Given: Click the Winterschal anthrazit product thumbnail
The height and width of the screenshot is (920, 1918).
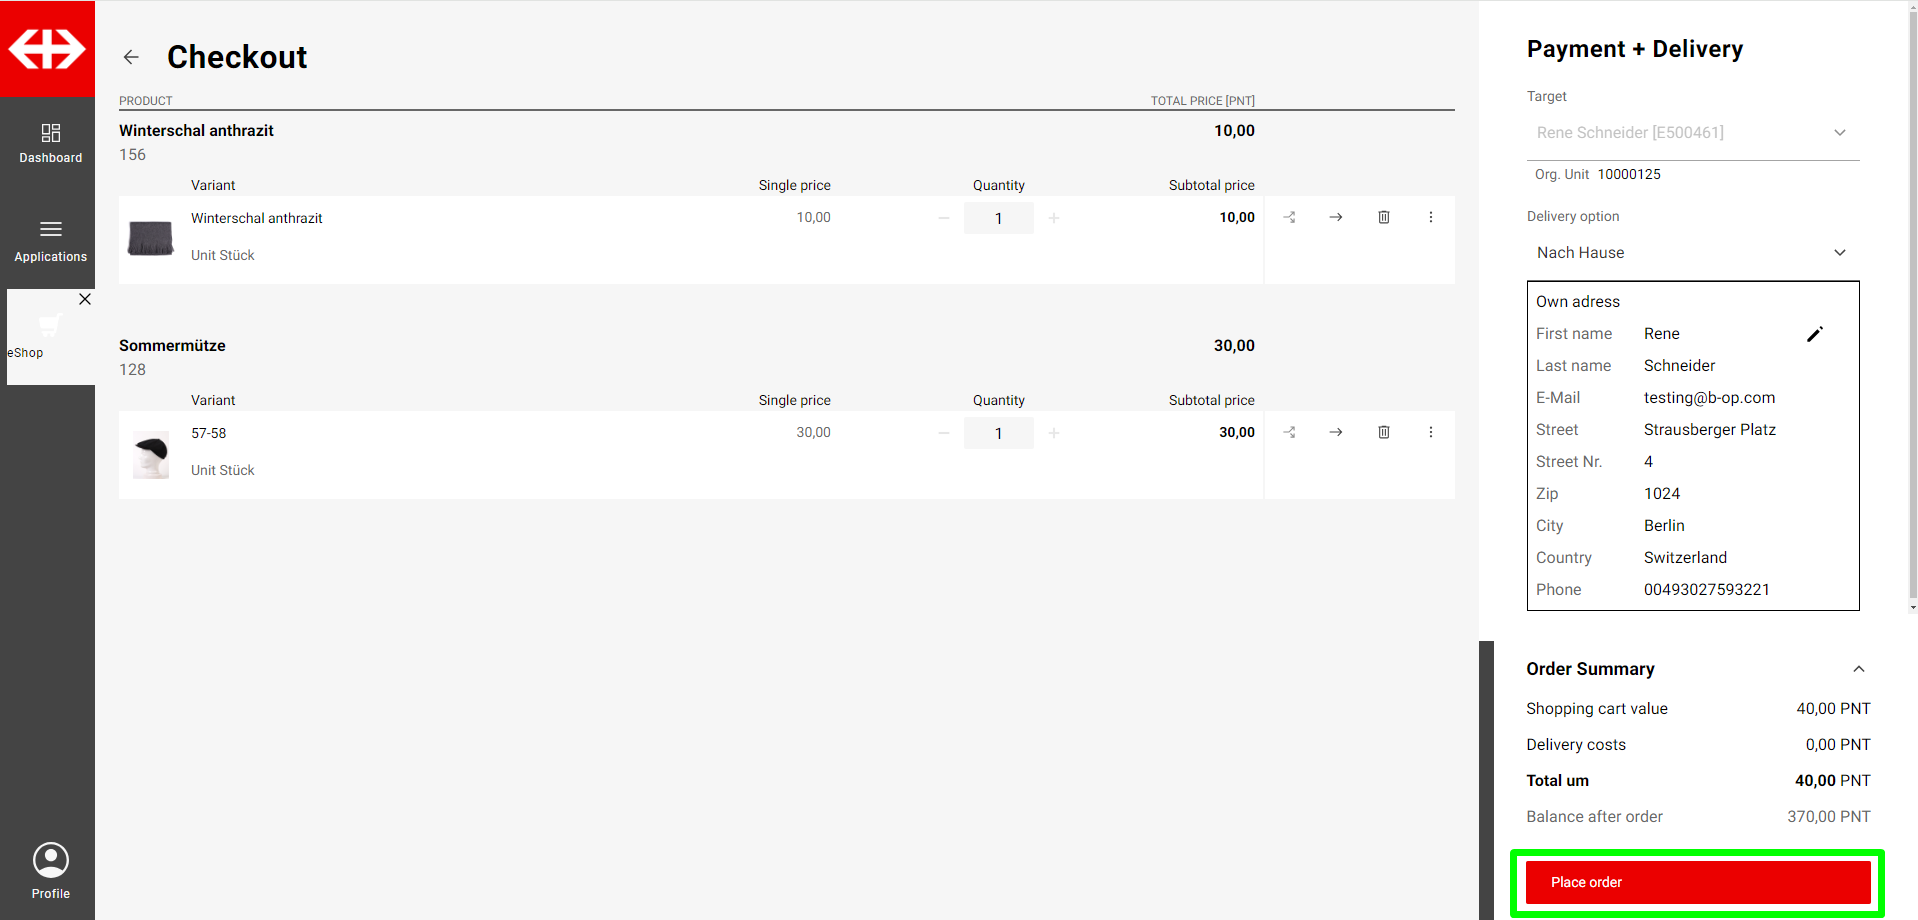Looking at the screenshot, I should (x=151, y=239).
